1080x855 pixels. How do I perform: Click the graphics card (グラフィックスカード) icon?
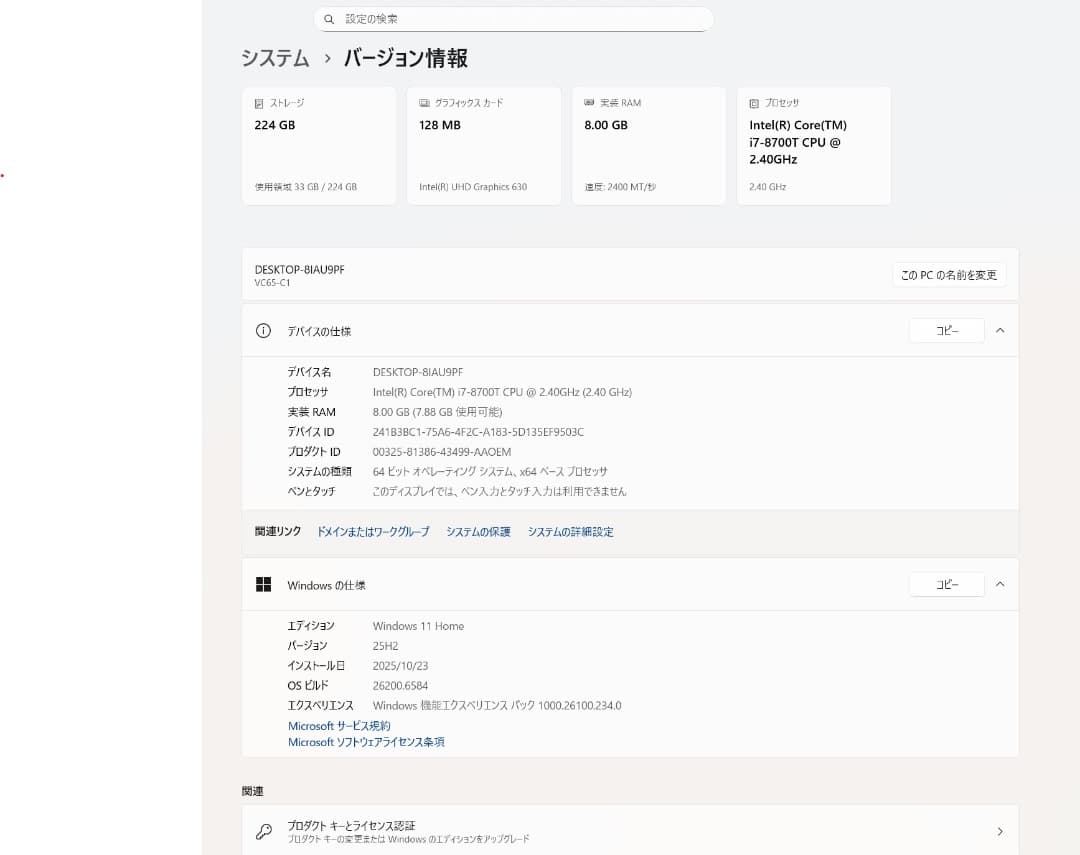click(422, 102)
